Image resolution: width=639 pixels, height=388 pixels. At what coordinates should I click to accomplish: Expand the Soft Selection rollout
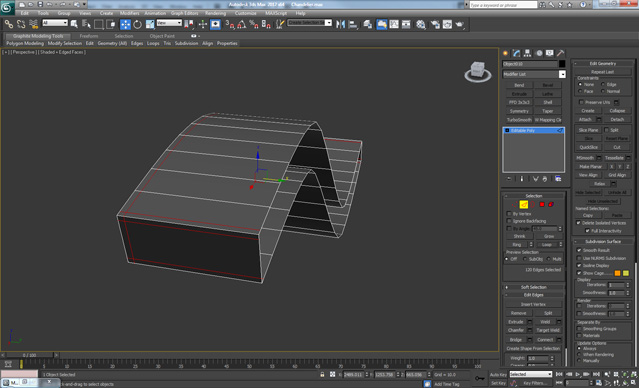533,287
